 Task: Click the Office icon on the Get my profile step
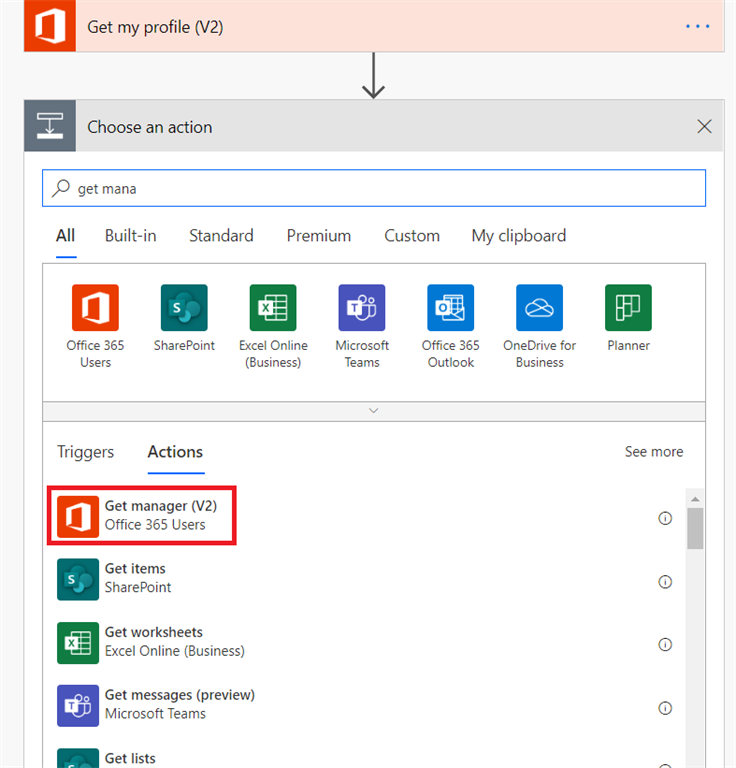coord(50,26)
